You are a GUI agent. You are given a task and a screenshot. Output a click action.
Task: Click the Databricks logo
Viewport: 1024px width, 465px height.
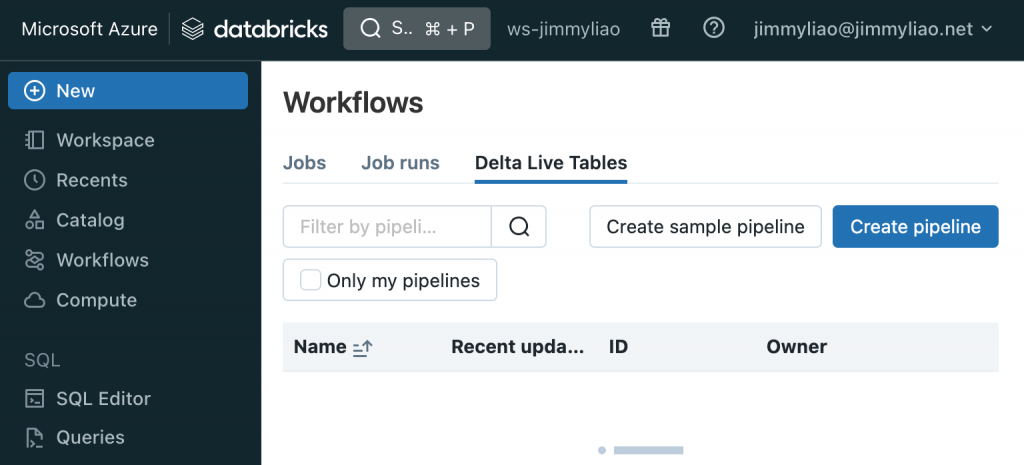255,29
